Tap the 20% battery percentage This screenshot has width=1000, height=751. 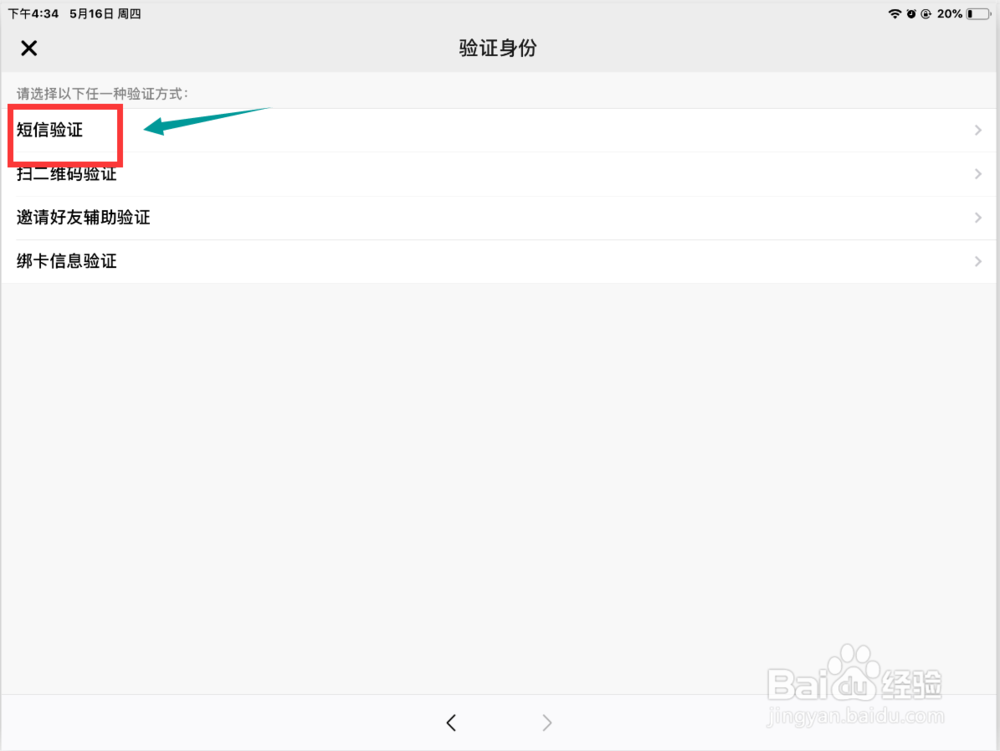(950, 13)
